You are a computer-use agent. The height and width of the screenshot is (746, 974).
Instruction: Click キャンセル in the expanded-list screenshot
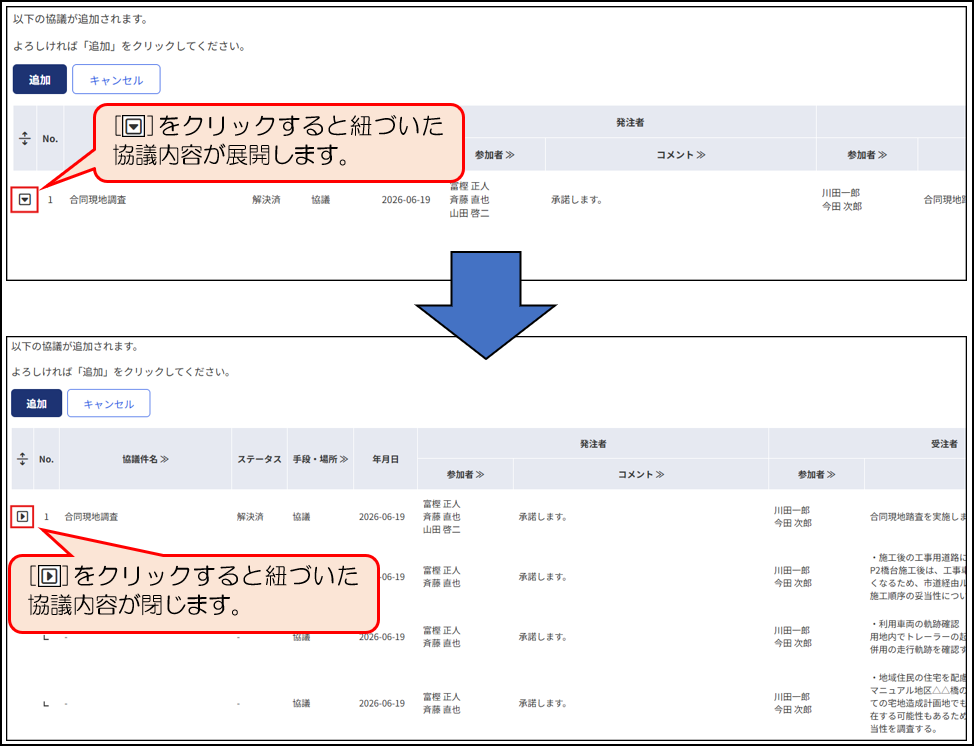coord(109,403)
